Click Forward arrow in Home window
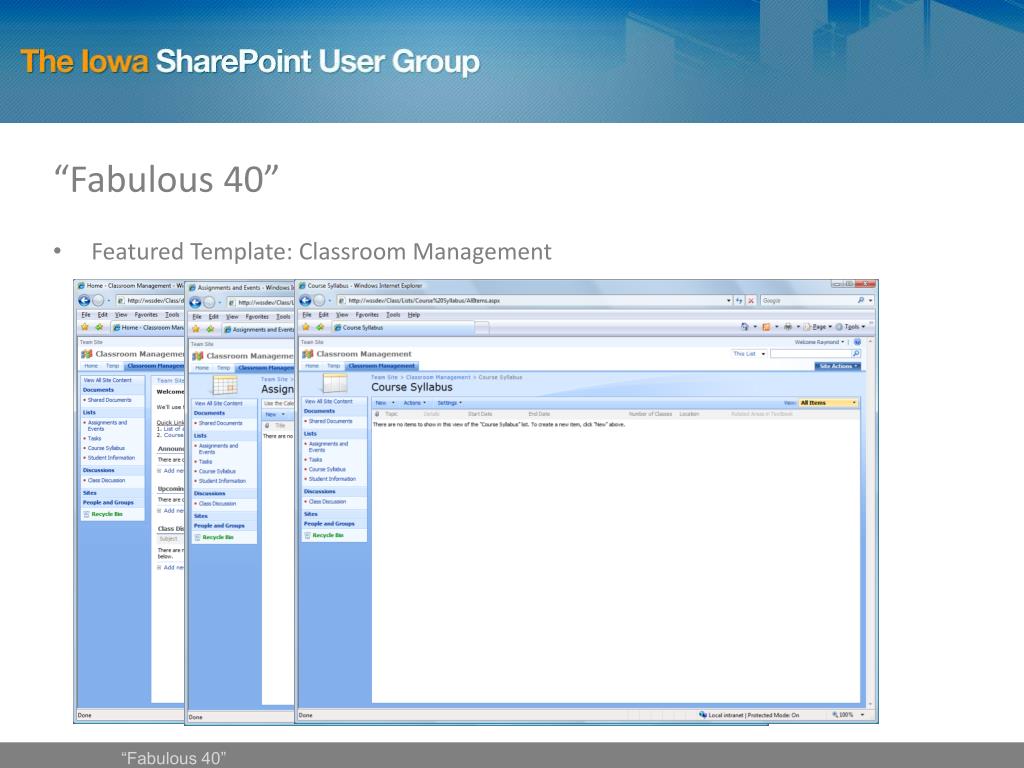This screenshot has height=768, width=1024. click(x=98, y=300)
